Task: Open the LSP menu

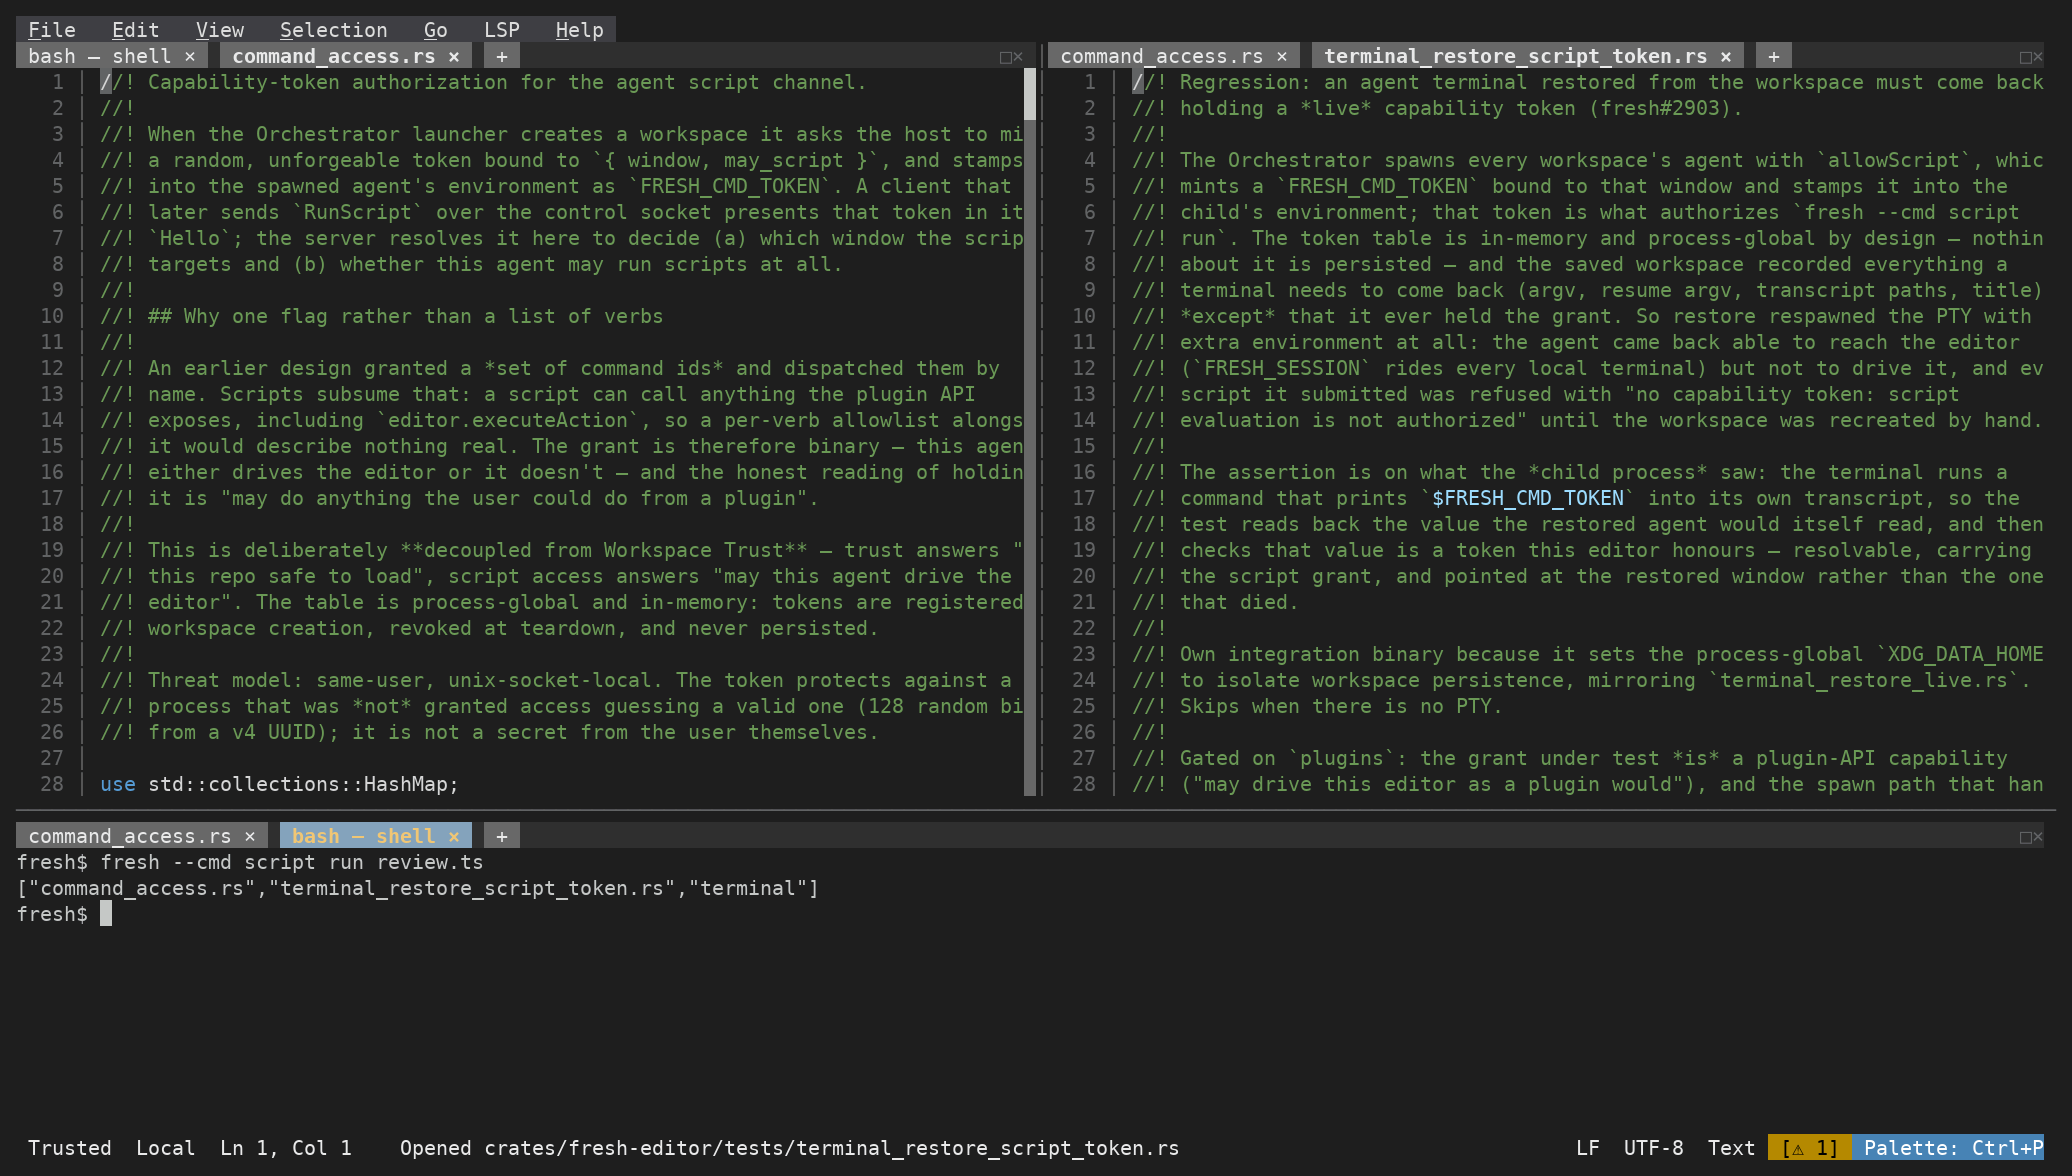Action: tap(501, 30)
